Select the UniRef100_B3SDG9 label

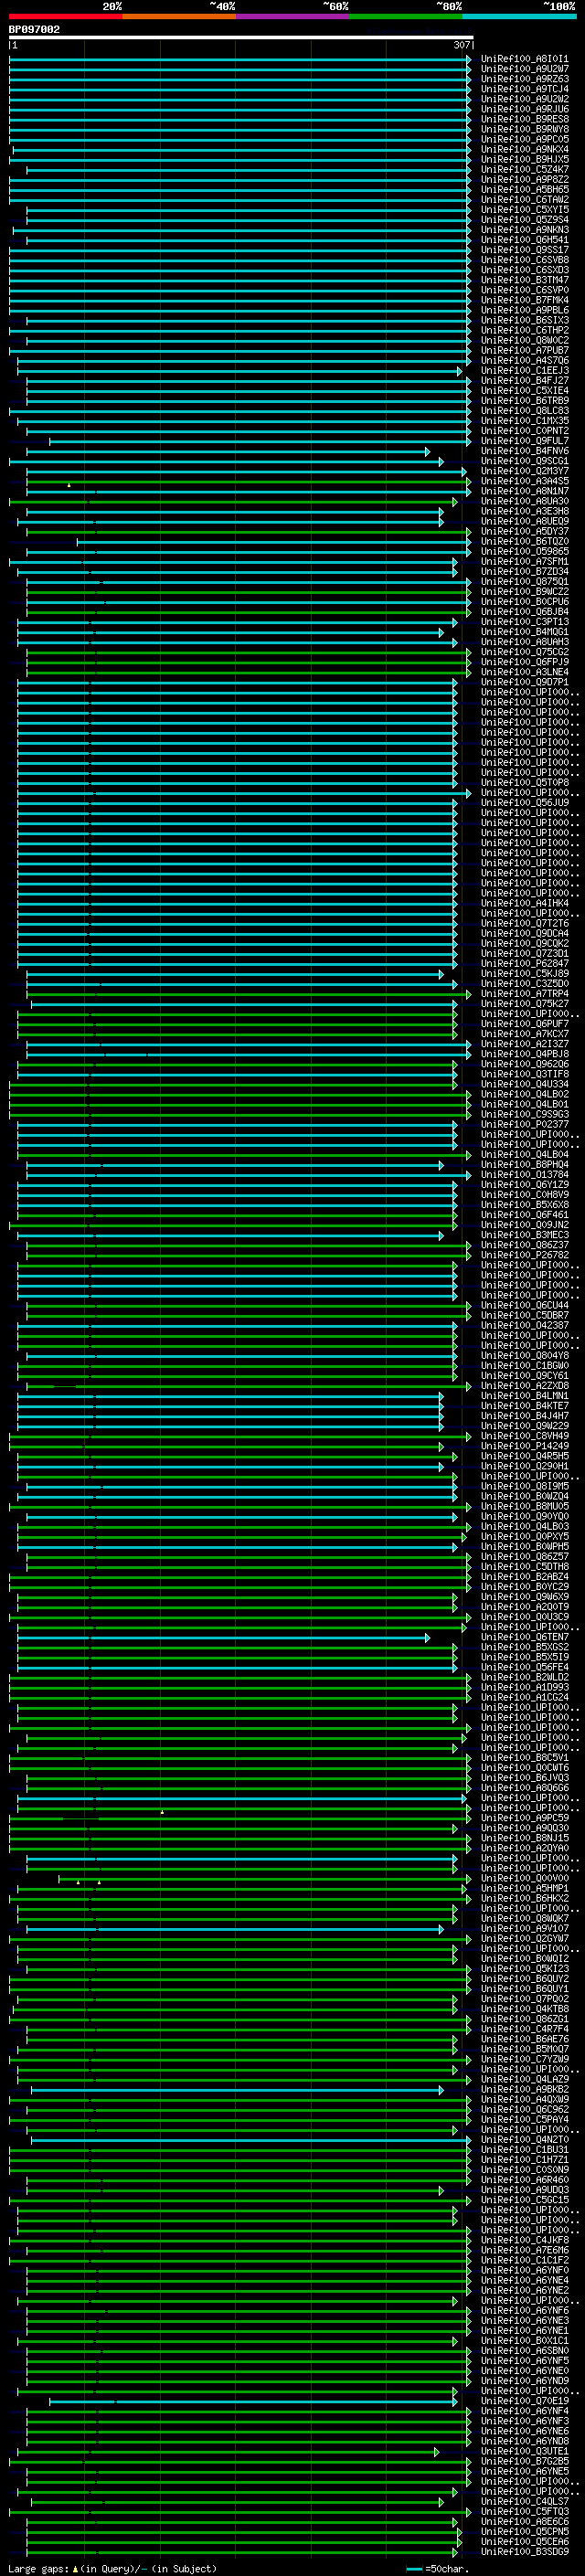point(525,2552)
